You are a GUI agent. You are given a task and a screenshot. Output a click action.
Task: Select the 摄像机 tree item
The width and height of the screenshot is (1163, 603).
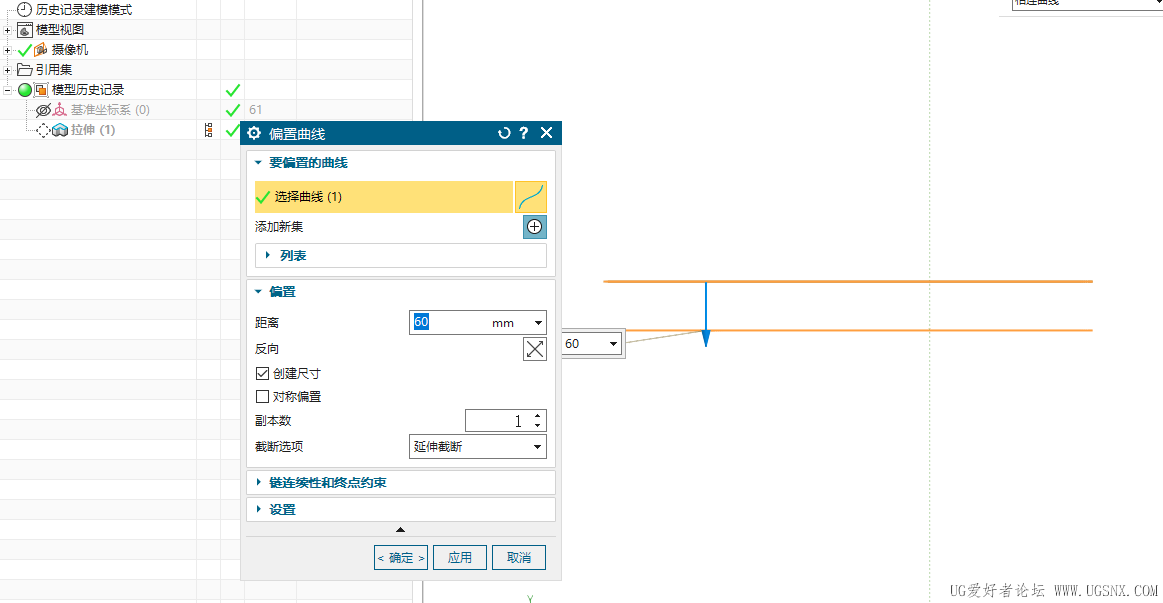pyautogui.click(x=69, y=50)
